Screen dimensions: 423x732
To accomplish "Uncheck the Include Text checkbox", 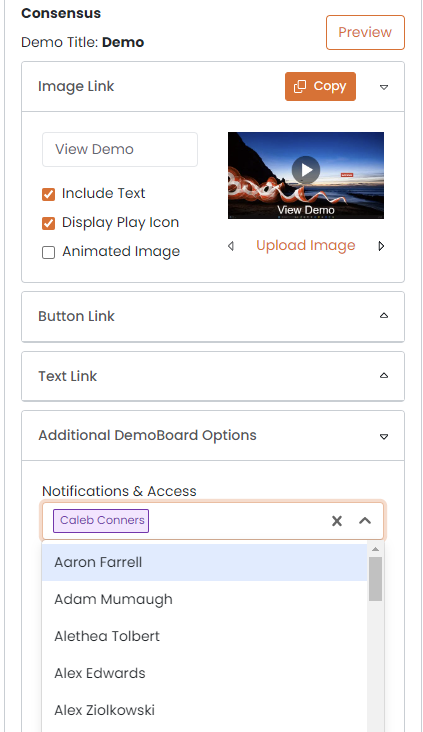I will click(49, 194).
